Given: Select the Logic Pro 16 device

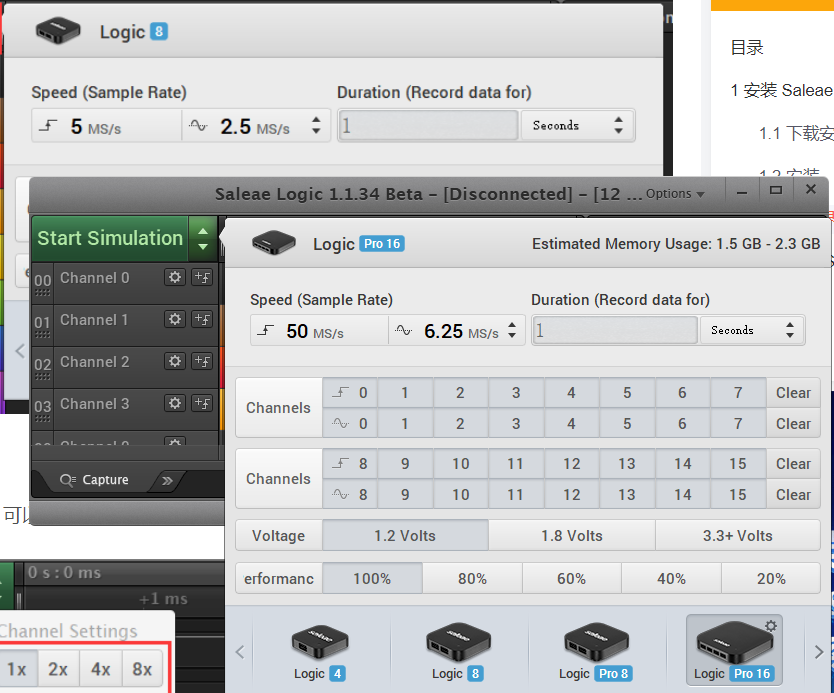Looking at the screenshot, I should click(734, 650).
